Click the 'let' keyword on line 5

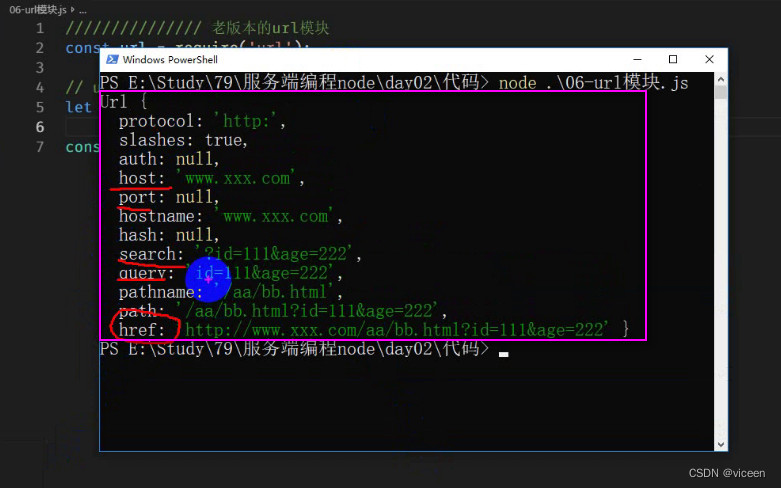pyautogui.click(x=78, y=107)
